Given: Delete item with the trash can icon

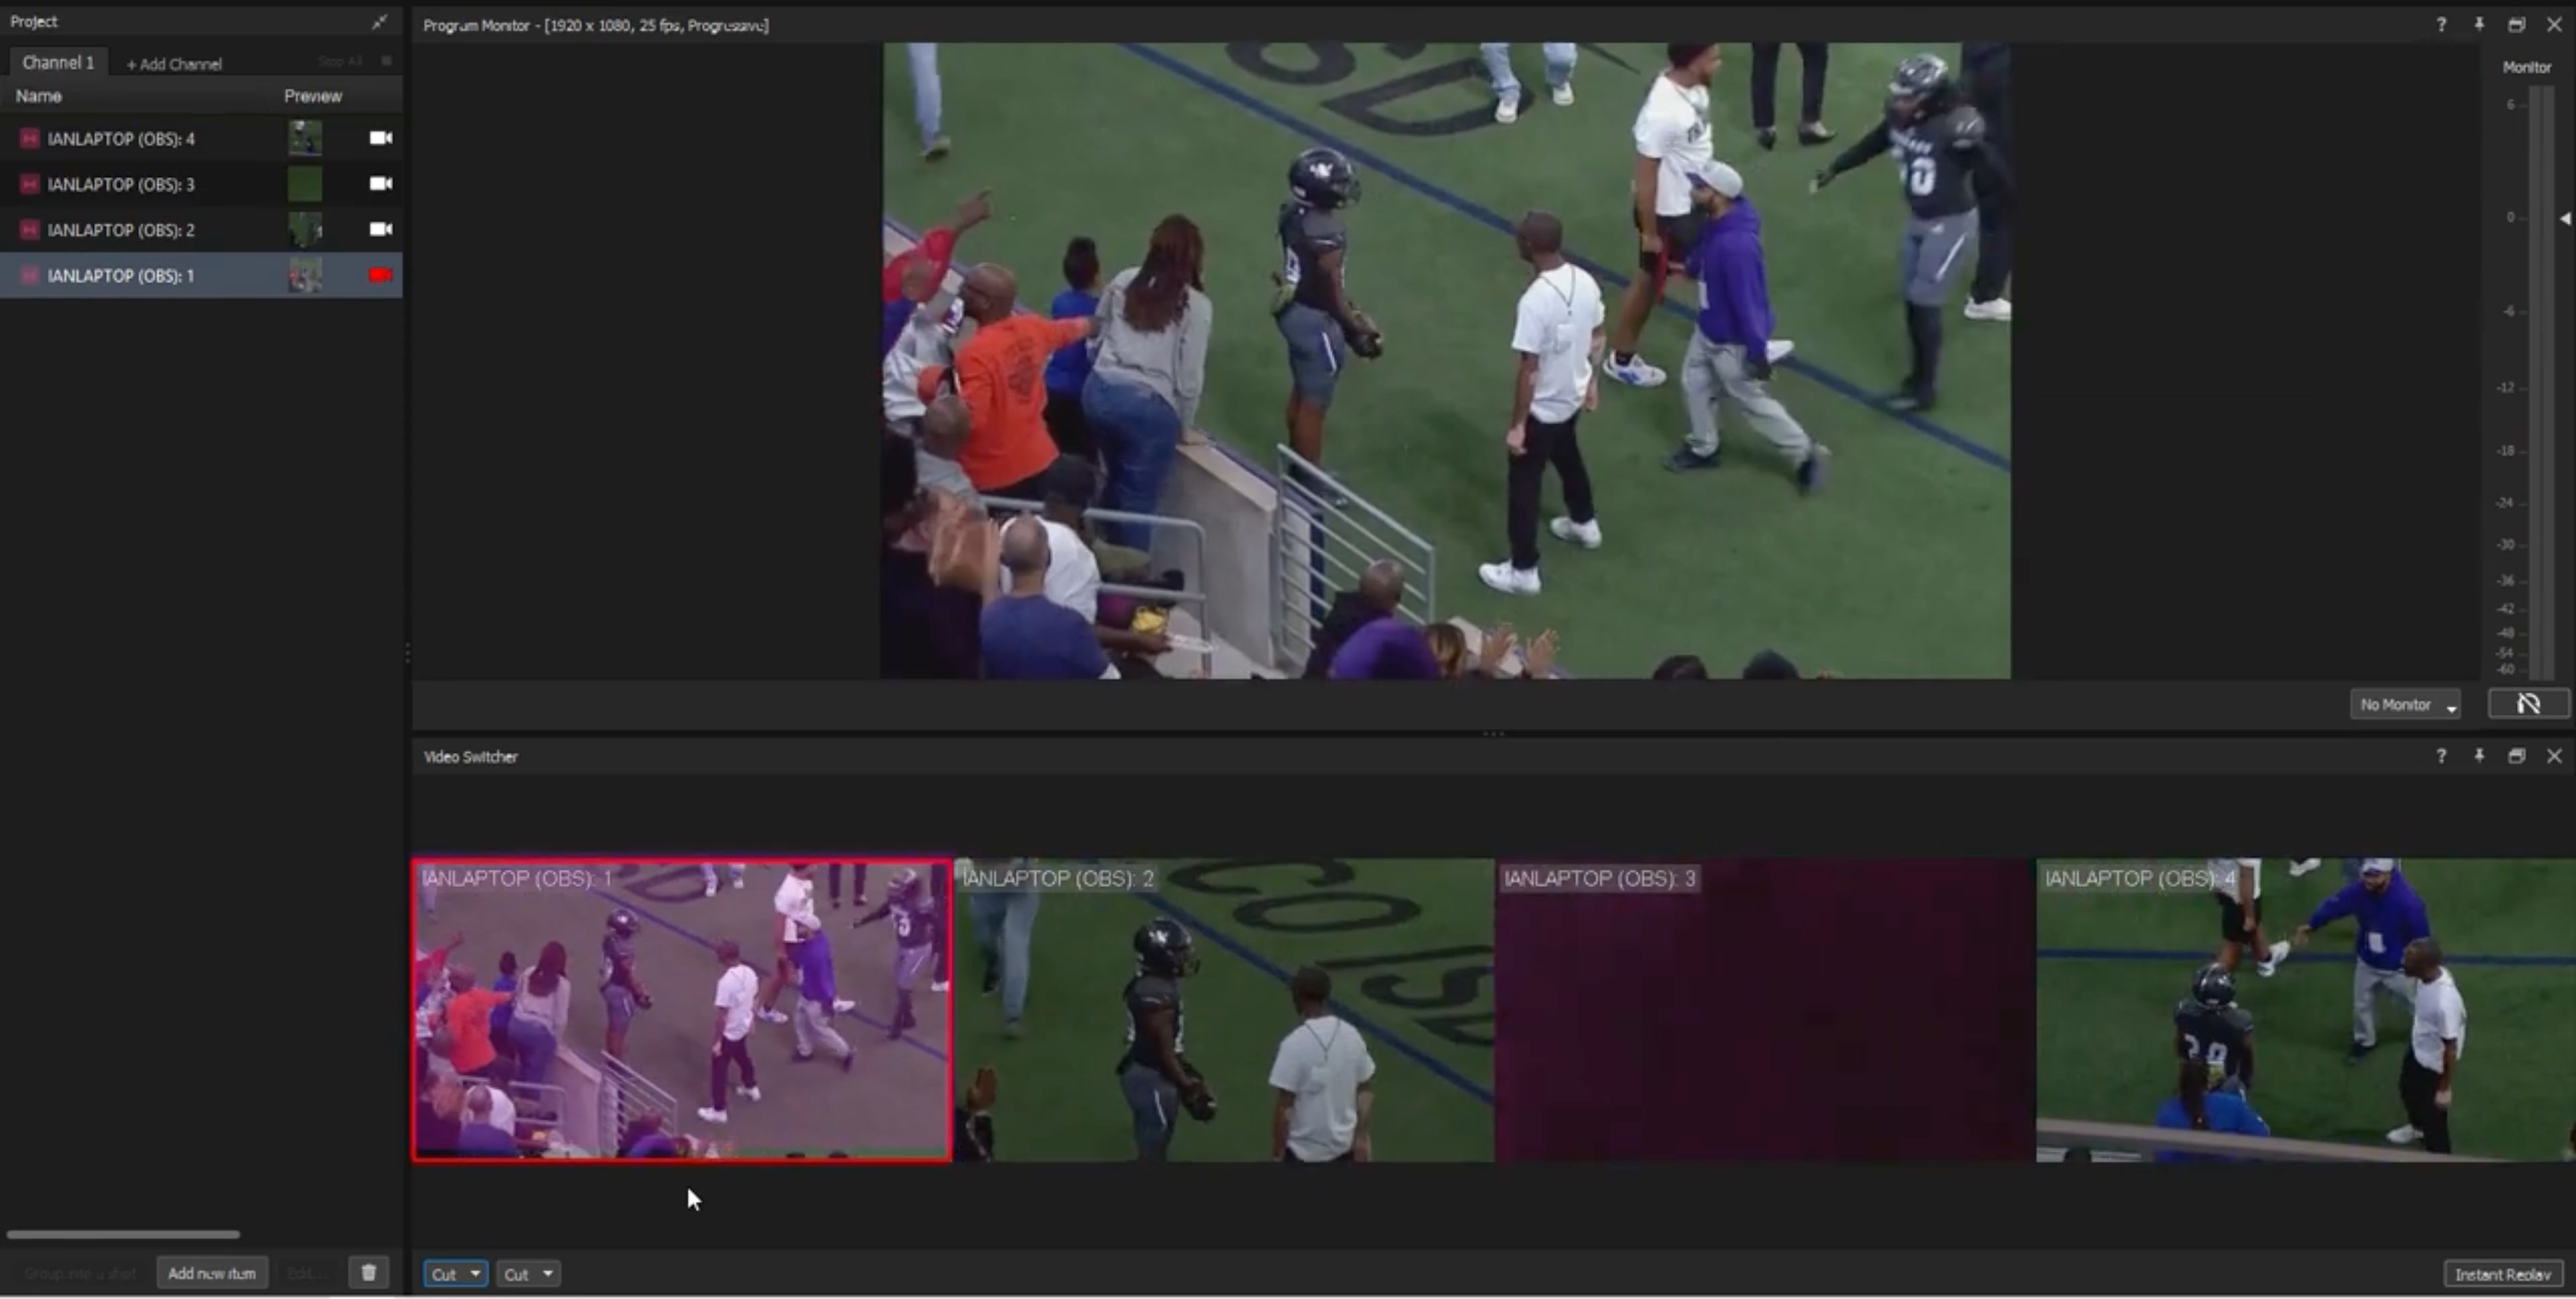Looking at the screenshot, I should (368, 1272).
